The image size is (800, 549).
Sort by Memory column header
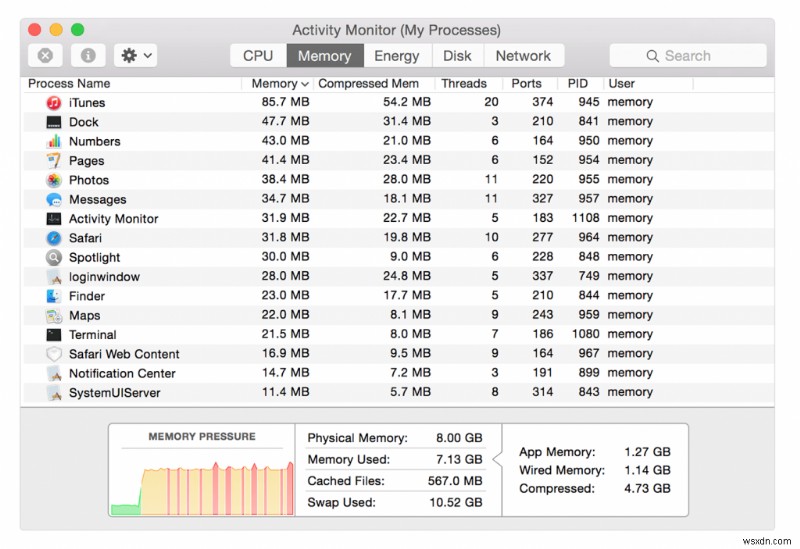coord(274,84)
